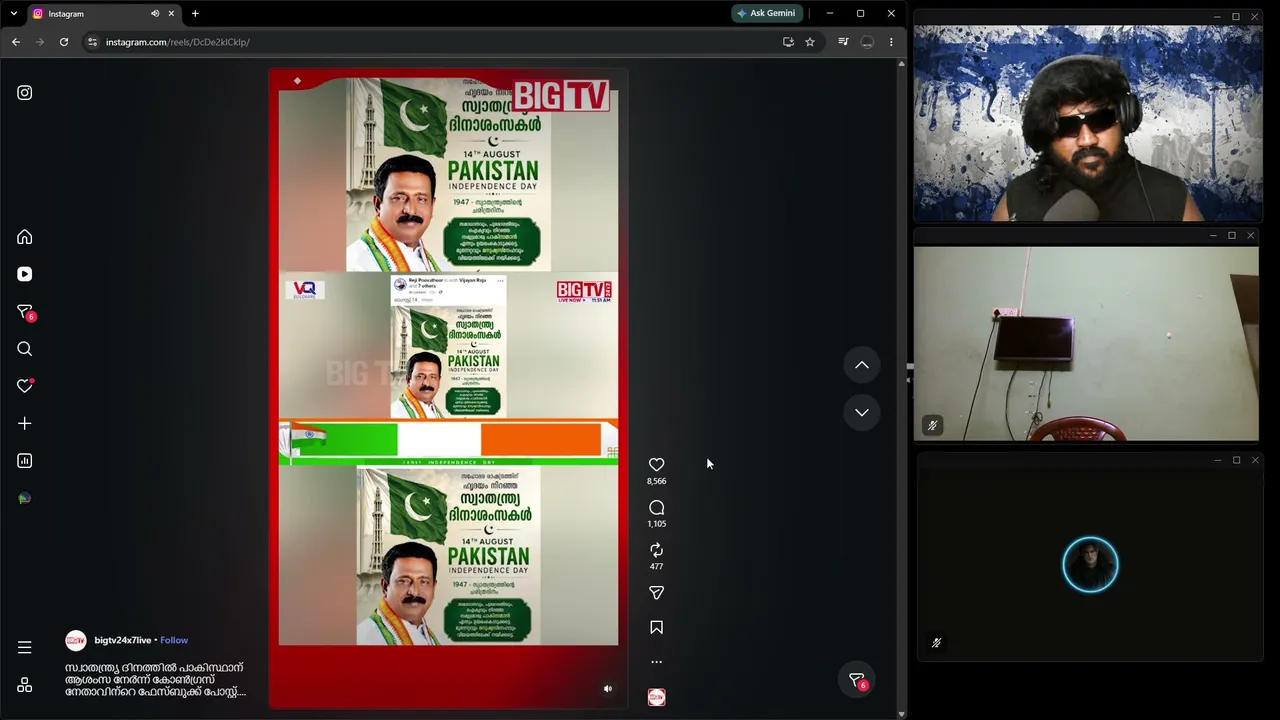Open Reels from the Instagram sidebar

coord(25,274)
